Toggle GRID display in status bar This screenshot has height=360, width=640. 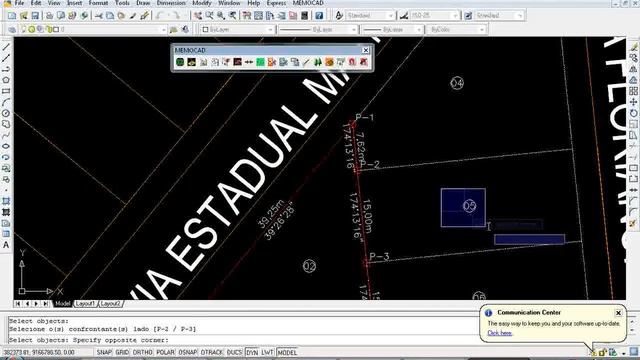pyautogui.click(x=122, y=352)
